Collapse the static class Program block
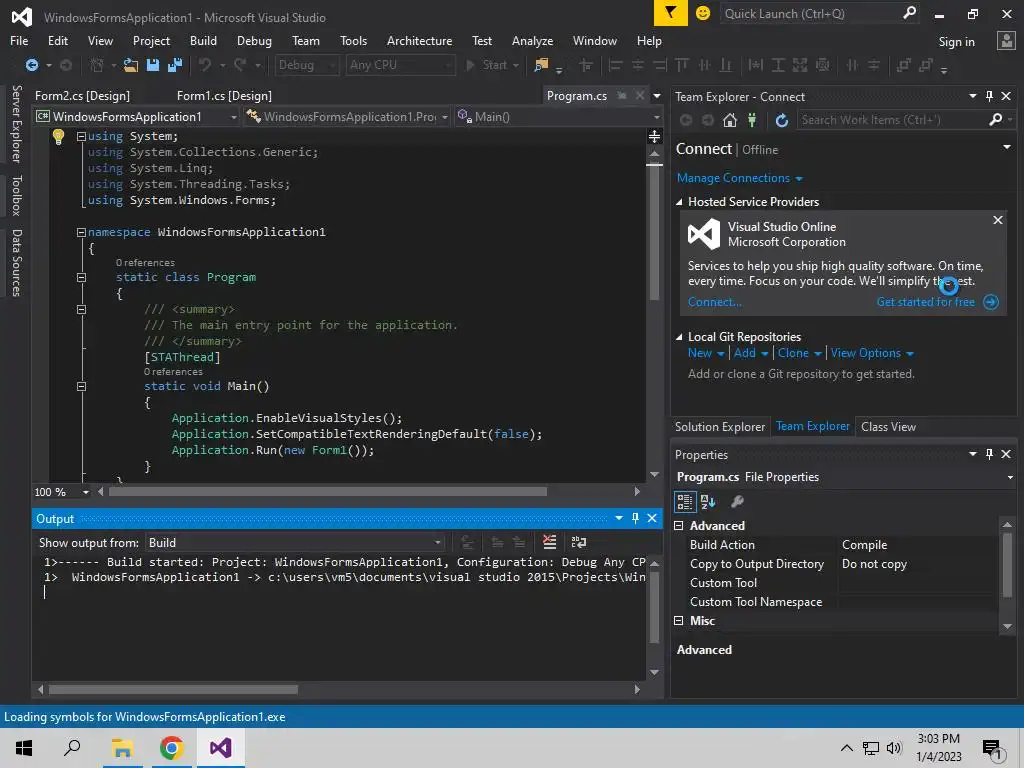1024x768 pixels. click(x=81, y=278)
